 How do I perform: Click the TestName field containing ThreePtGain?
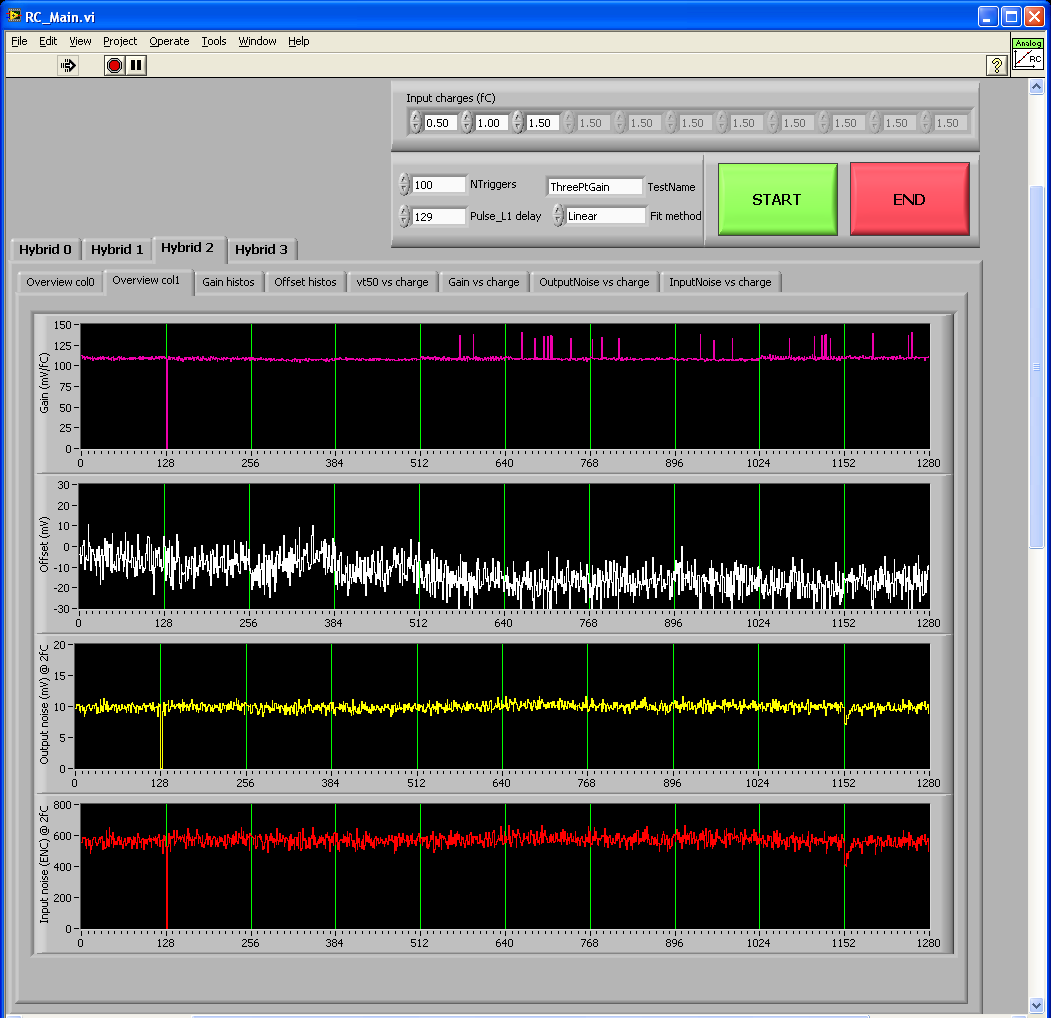[x=594, y=187]
